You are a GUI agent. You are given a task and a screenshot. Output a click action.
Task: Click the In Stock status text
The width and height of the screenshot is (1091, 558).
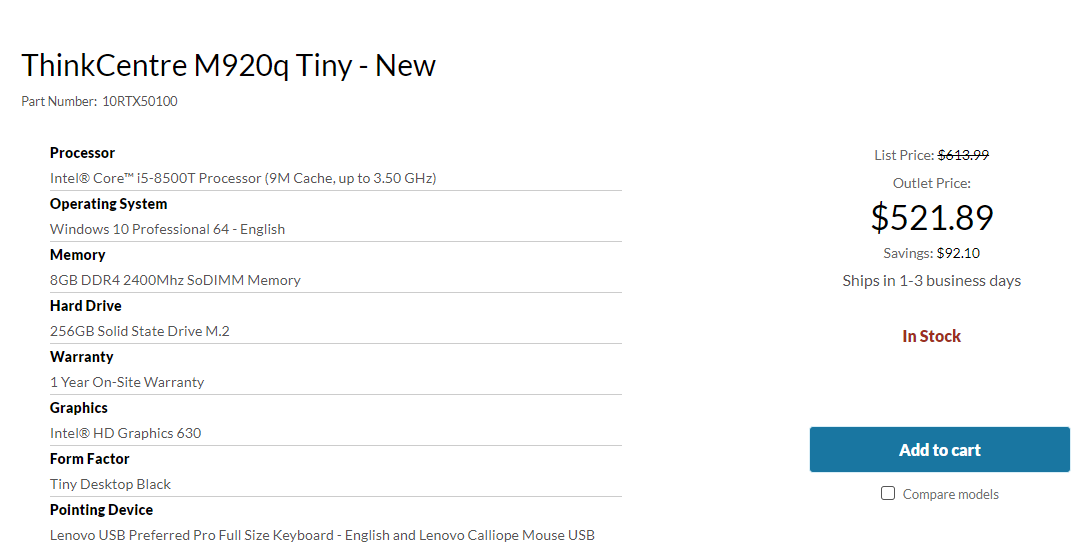(931, 336)
